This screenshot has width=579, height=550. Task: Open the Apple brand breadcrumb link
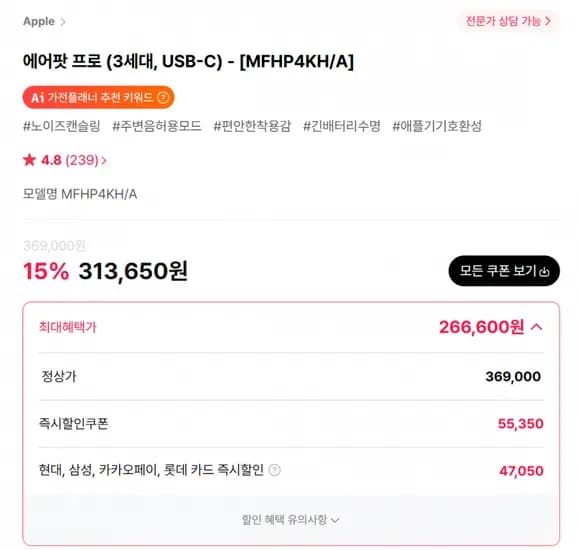[39, 21]
